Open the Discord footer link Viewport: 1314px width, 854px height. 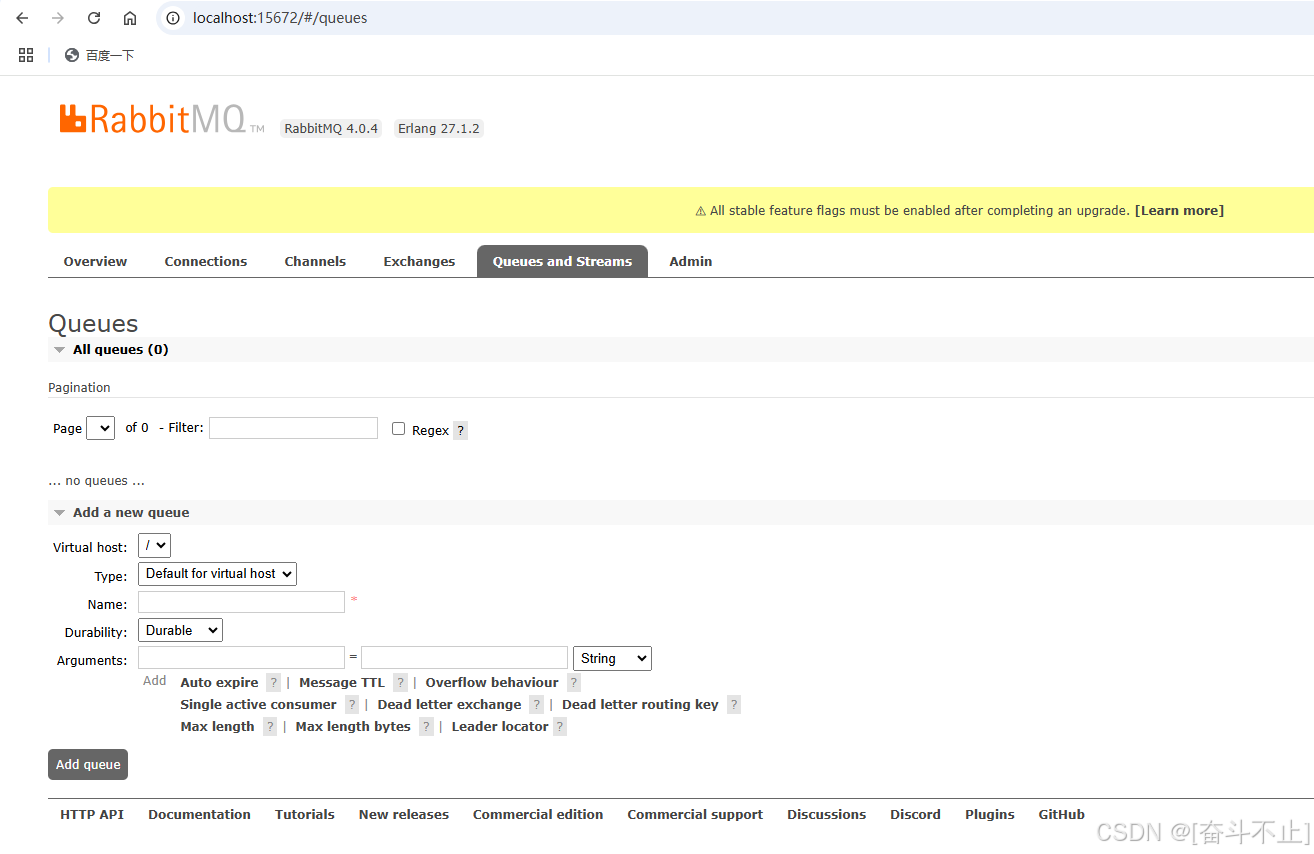pos(916,815)
